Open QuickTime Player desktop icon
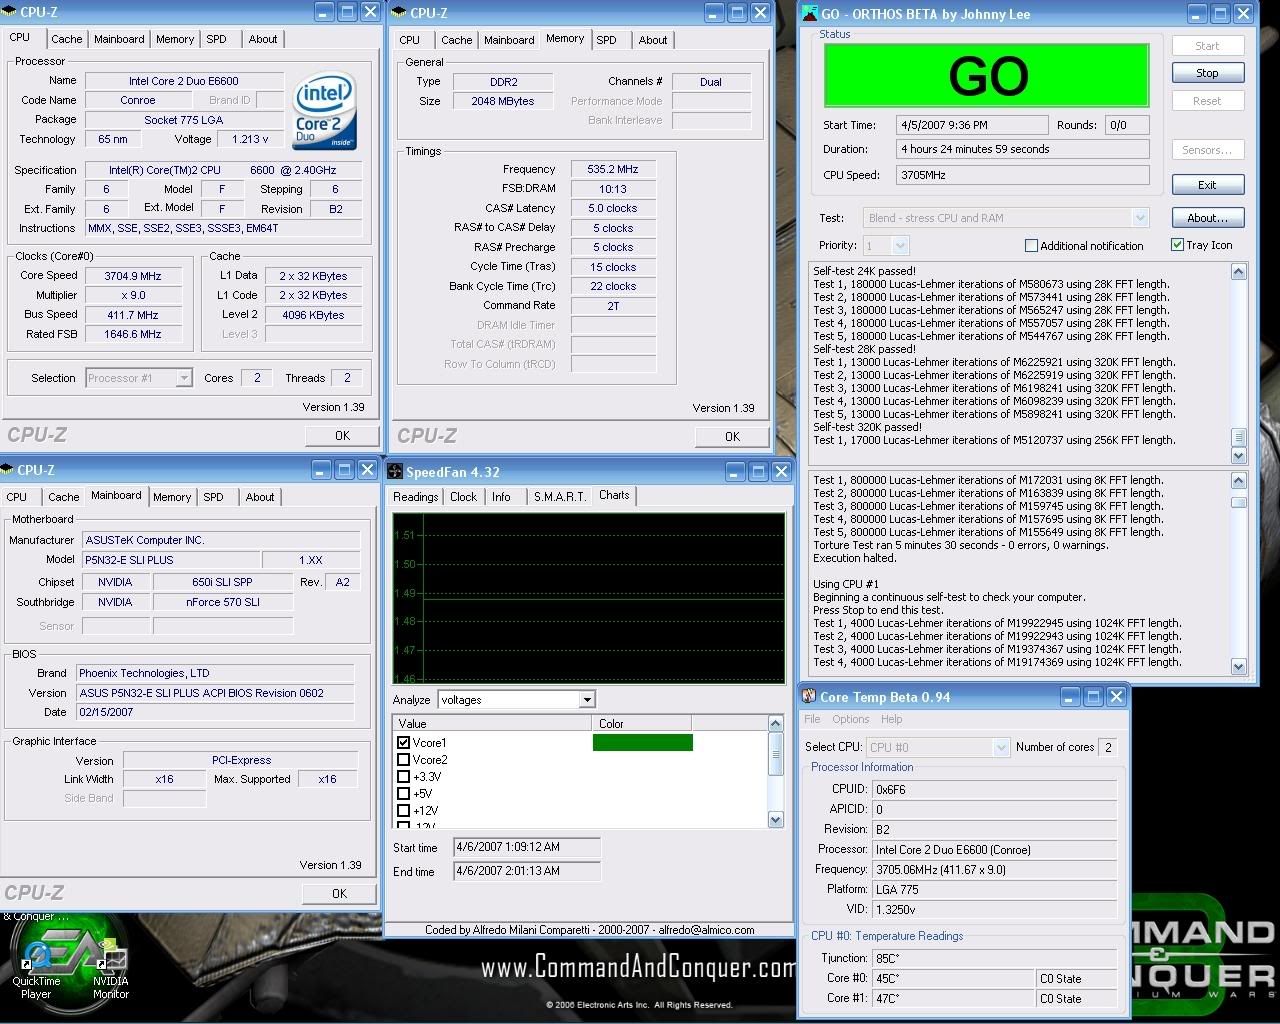The width and height of the screenshot is (1280, 1024). point(36,968)
